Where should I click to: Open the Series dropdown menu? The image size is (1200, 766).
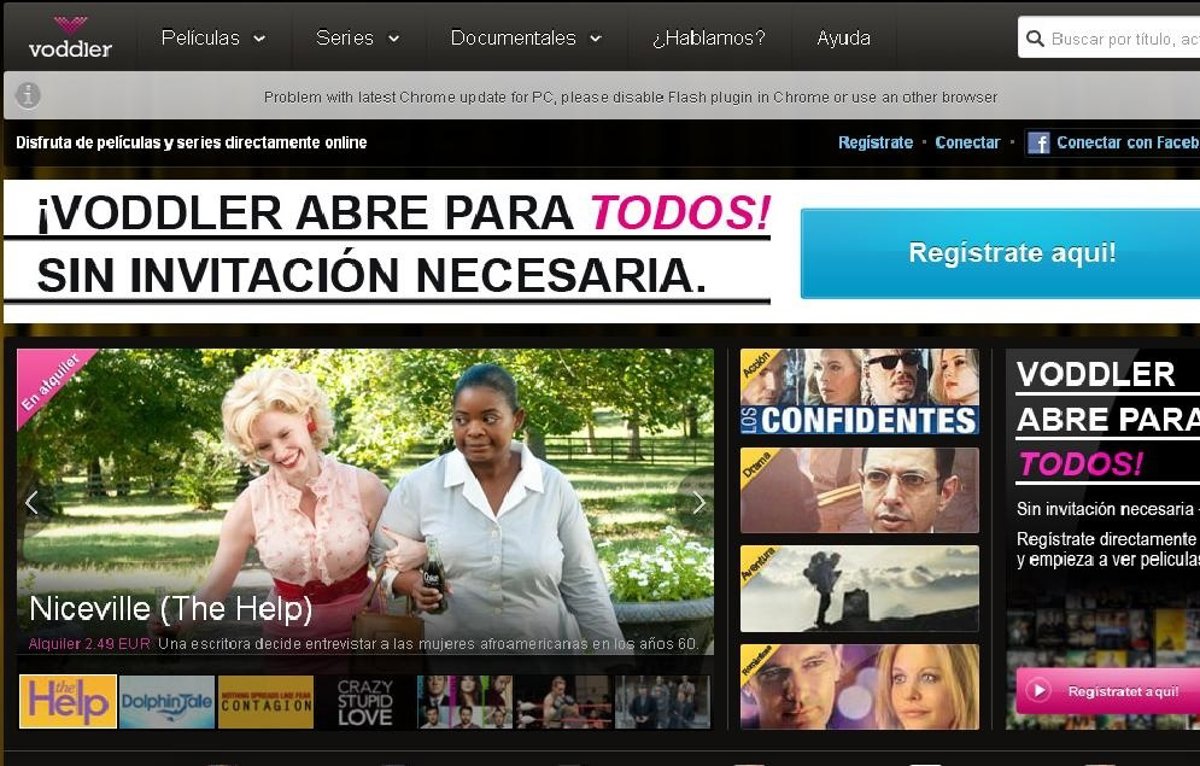click(357, 38)
